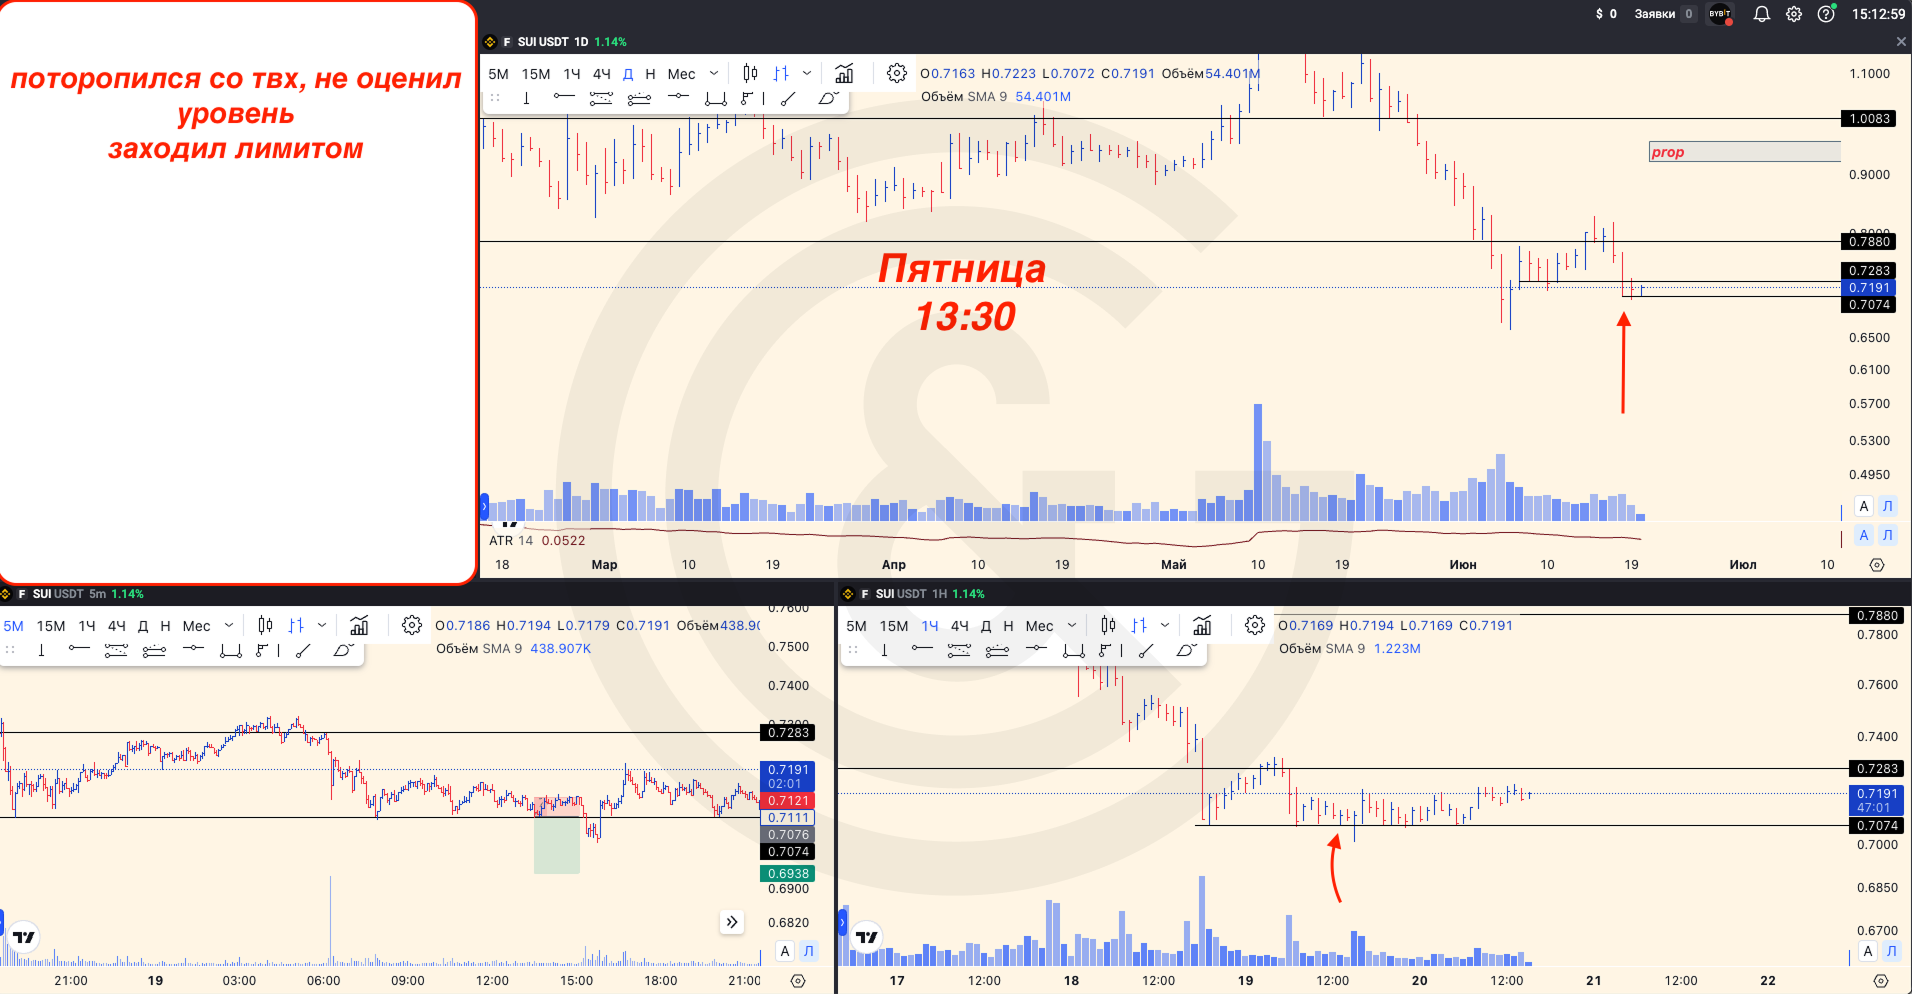Select candlestick type on 5m chart
Screen dimensions: 1912x994
[265, 626]
